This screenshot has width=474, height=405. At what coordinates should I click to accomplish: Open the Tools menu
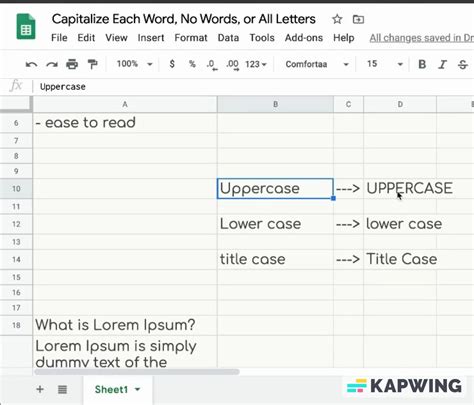click(262, 38)
